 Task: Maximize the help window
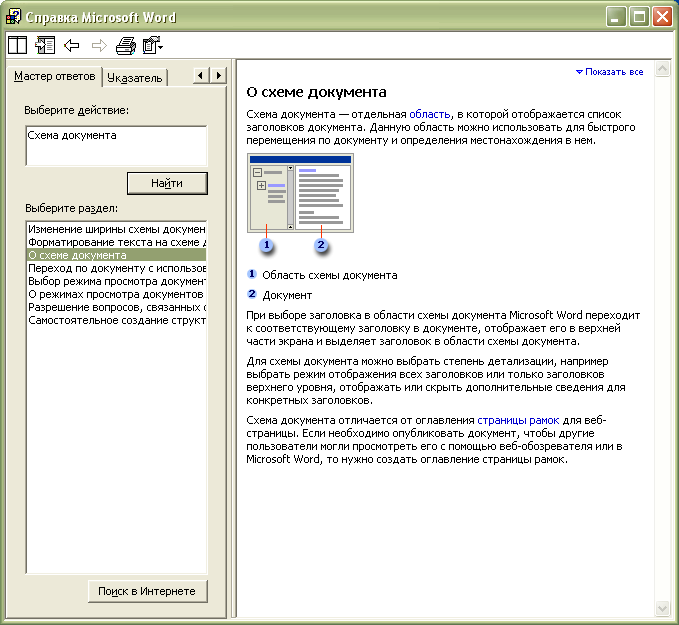pos(639,17)
